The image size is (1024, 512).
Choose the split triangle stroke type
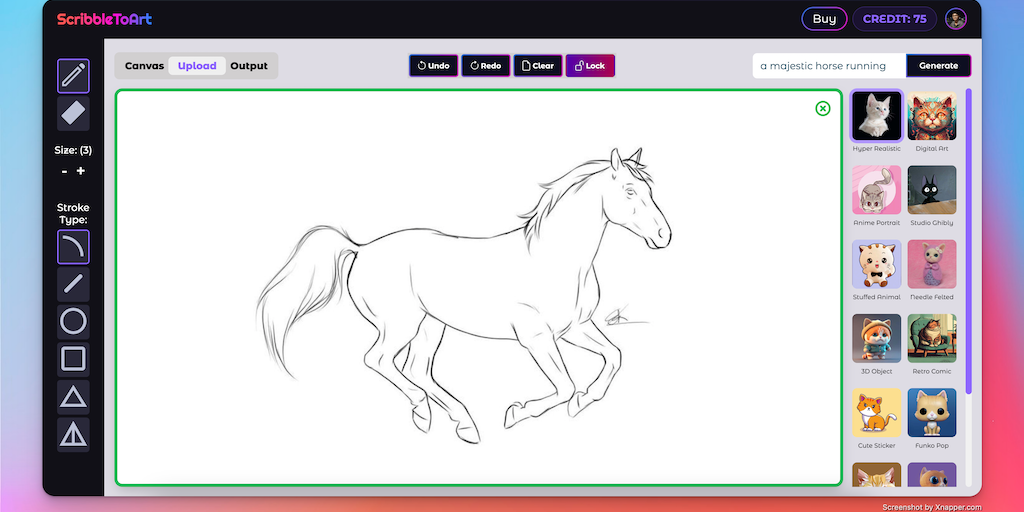[73, 434]
